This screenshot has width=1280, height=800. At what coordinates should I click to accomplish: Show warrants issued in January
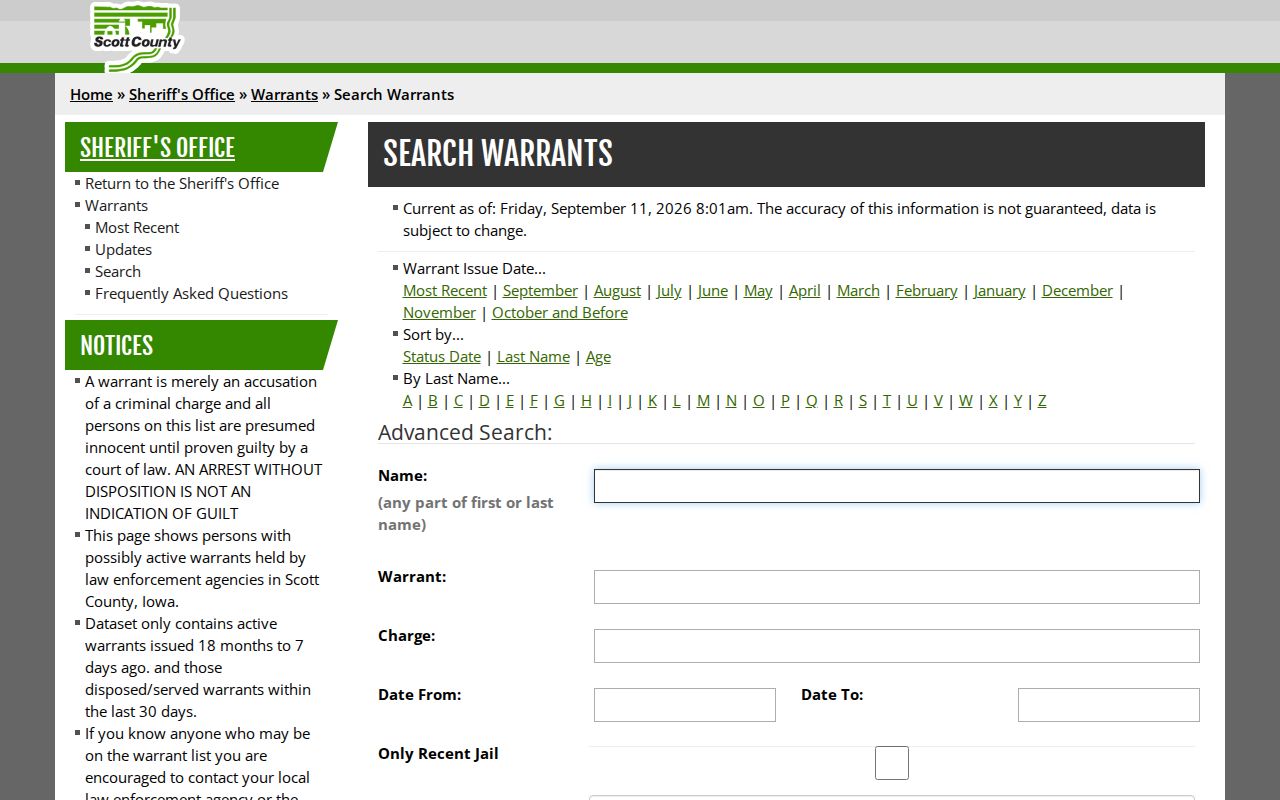pyautogui.click(x=999, y=290)
